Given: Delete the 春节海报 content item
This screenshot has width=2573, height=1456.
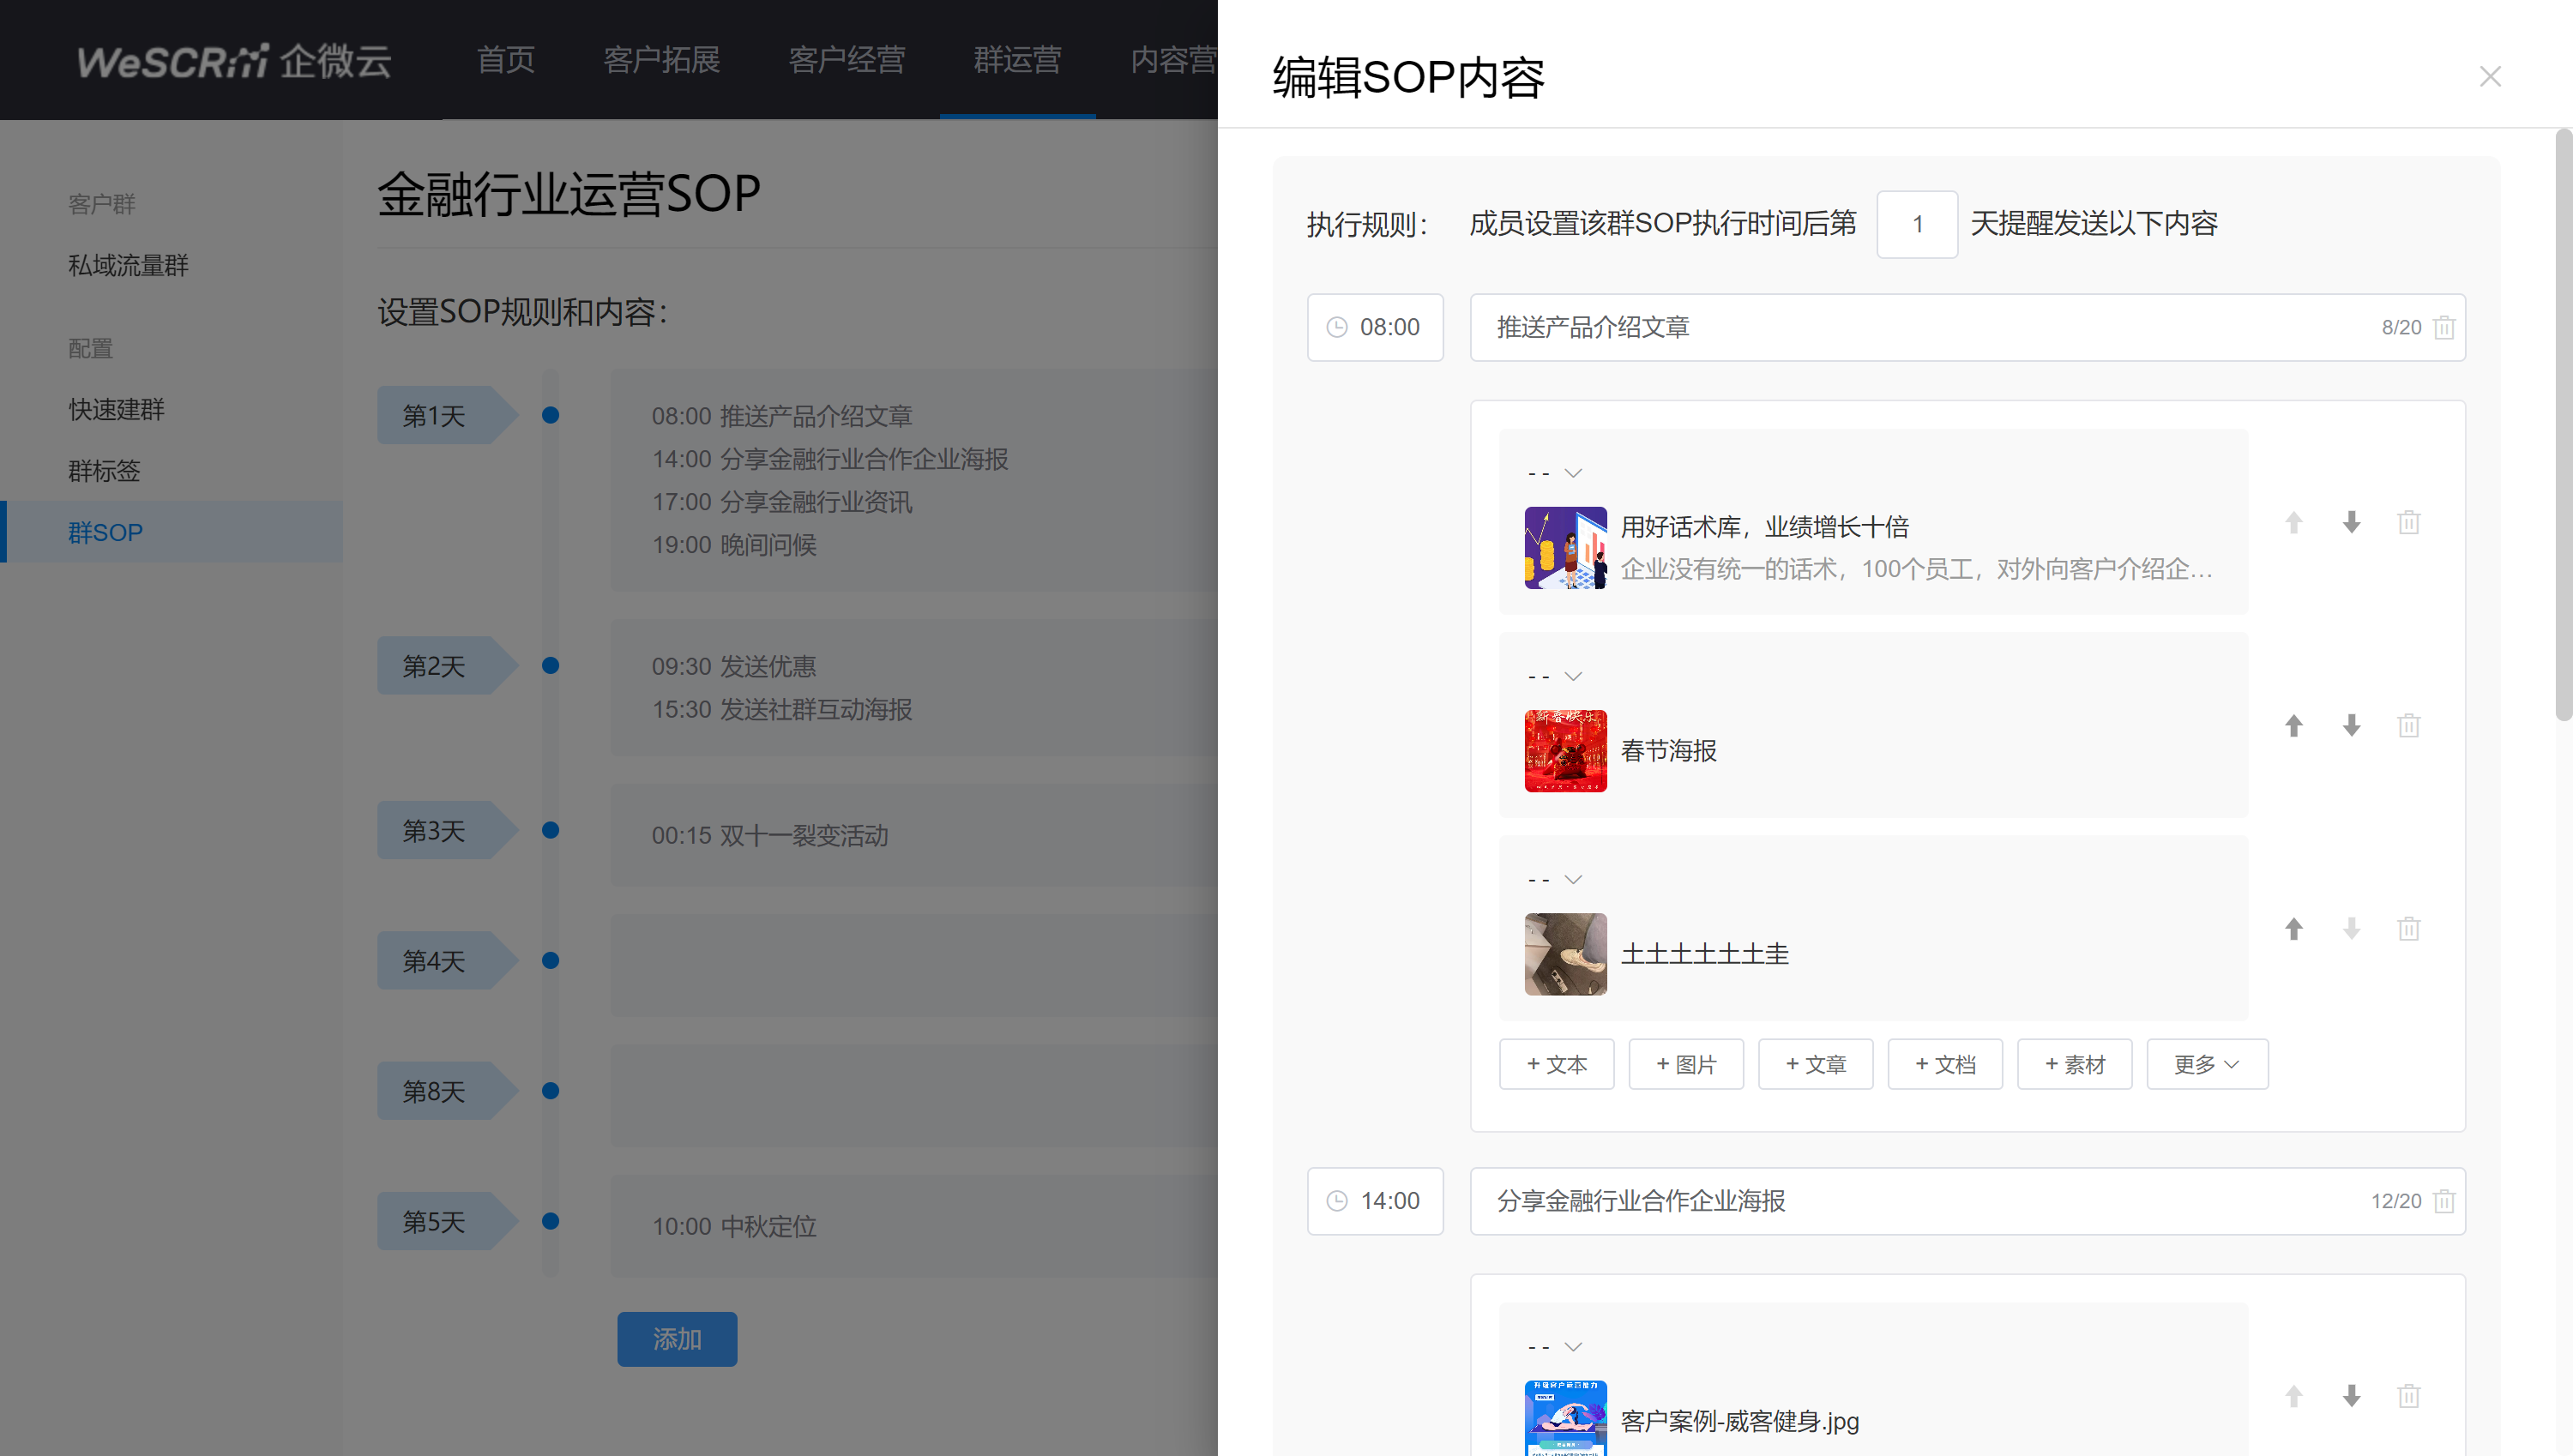Looking at the screenshot, I should click(2408, 725).
